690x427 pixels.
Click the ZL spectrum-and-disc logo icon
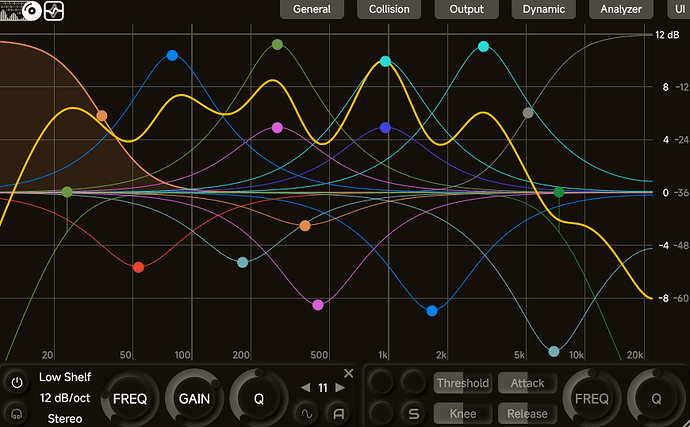point(21,11)
